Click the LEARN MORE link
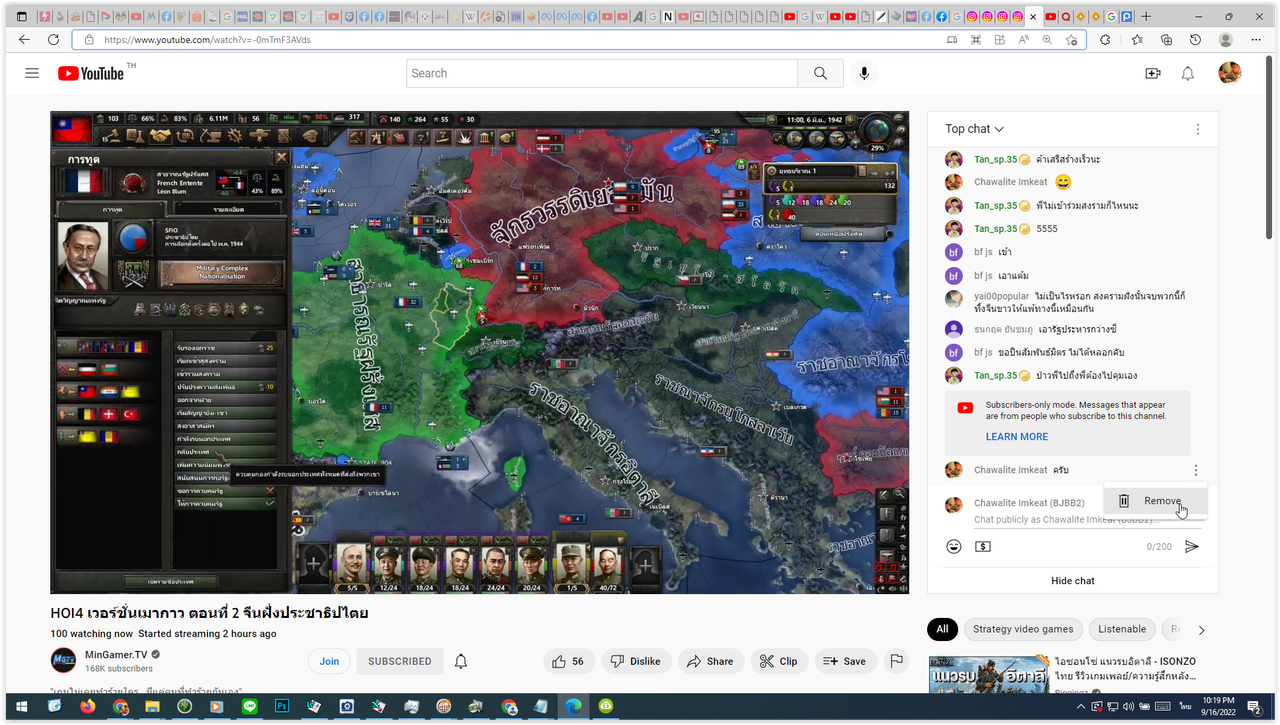 click(x=1017, y=437)
